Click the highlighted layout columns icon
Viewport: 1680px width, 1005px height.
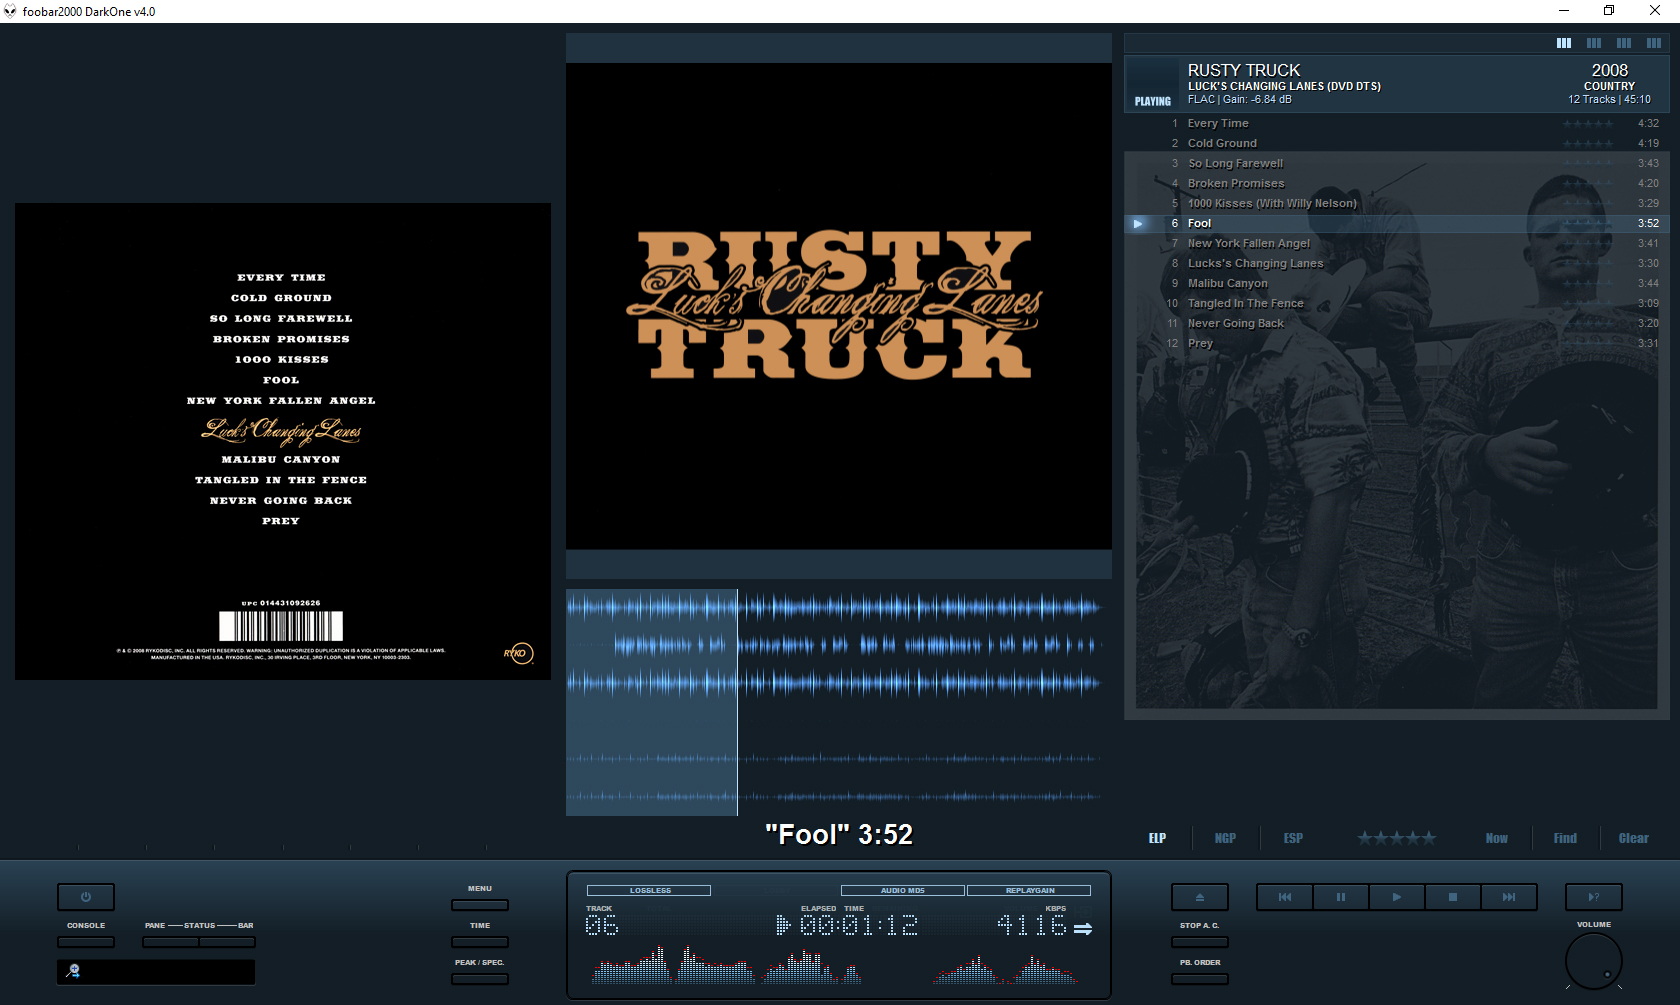[1564, 43]
